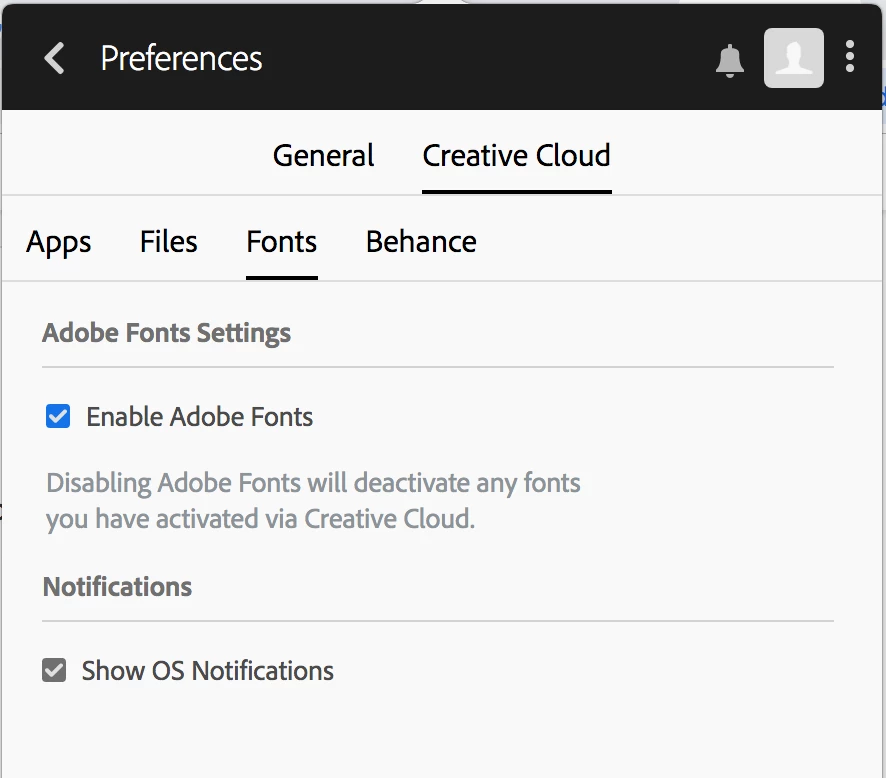Open the three-dot more options menu
Screen dimensions: 886x778
(x=849, y=56)
